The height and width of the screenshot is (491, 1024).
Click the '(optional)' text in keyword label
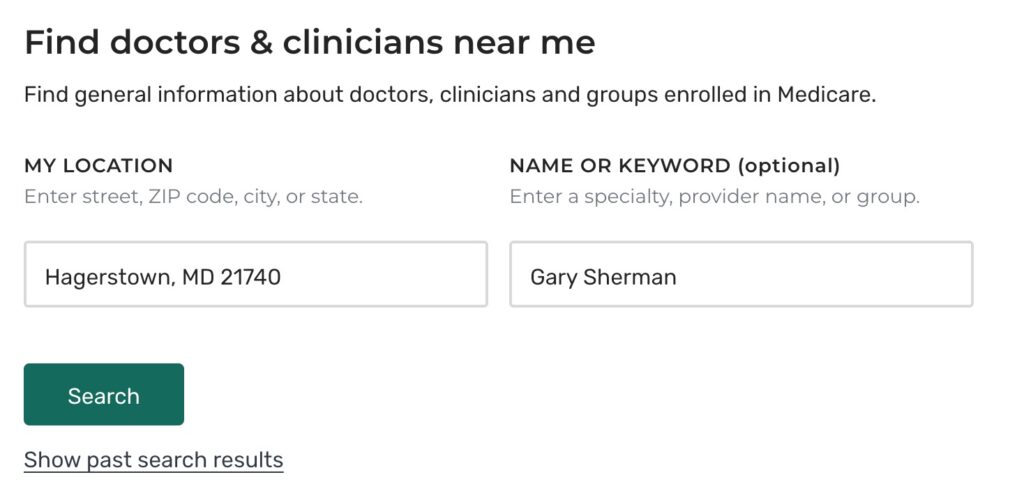788,166
